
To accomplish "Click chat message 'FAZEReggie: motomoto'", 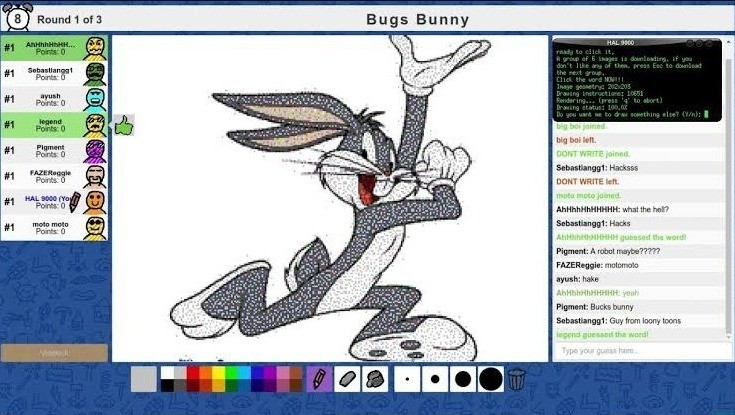I will tap(597, 265).
